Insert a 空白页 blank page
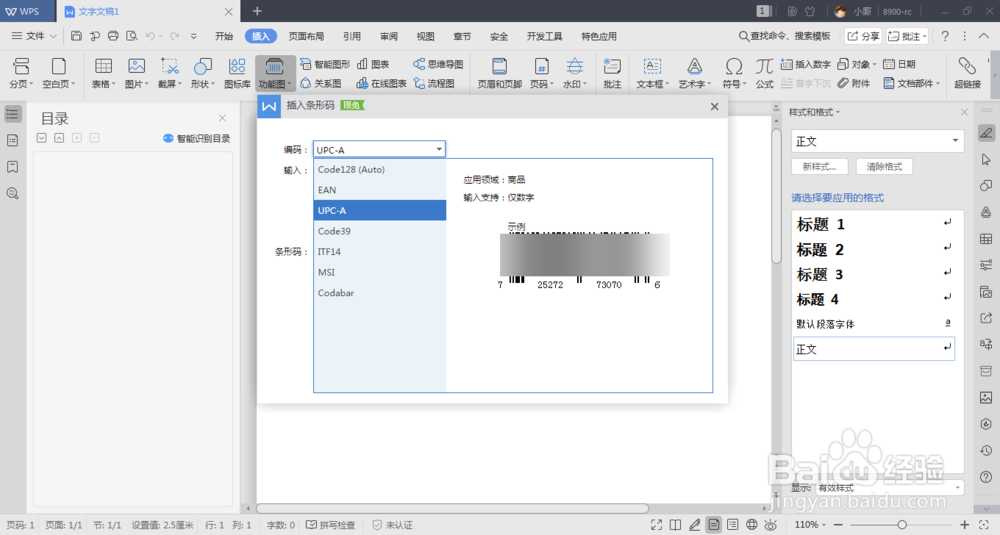Screen dimensions: 1000x535 click(x=59, y=73)
